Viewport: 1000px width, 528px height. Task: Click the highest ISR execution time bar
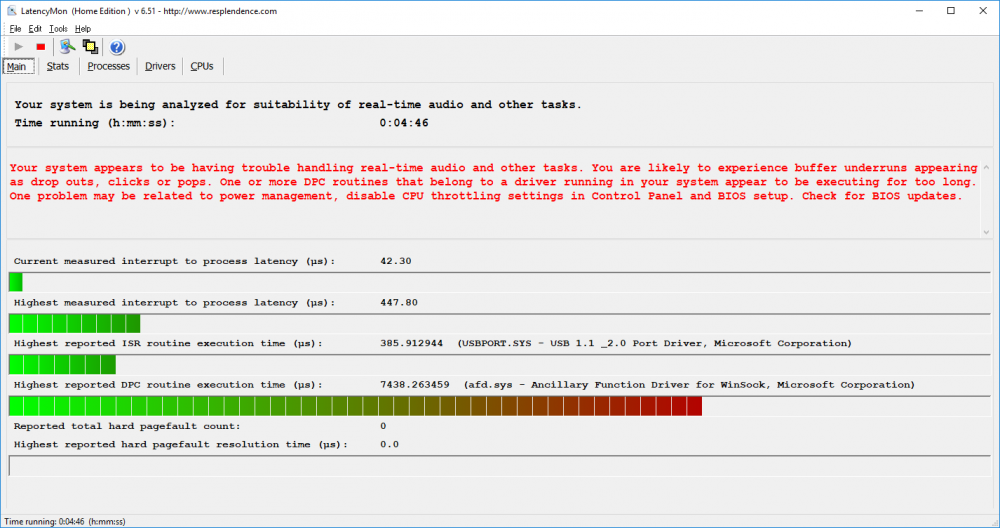pos(62,365)
